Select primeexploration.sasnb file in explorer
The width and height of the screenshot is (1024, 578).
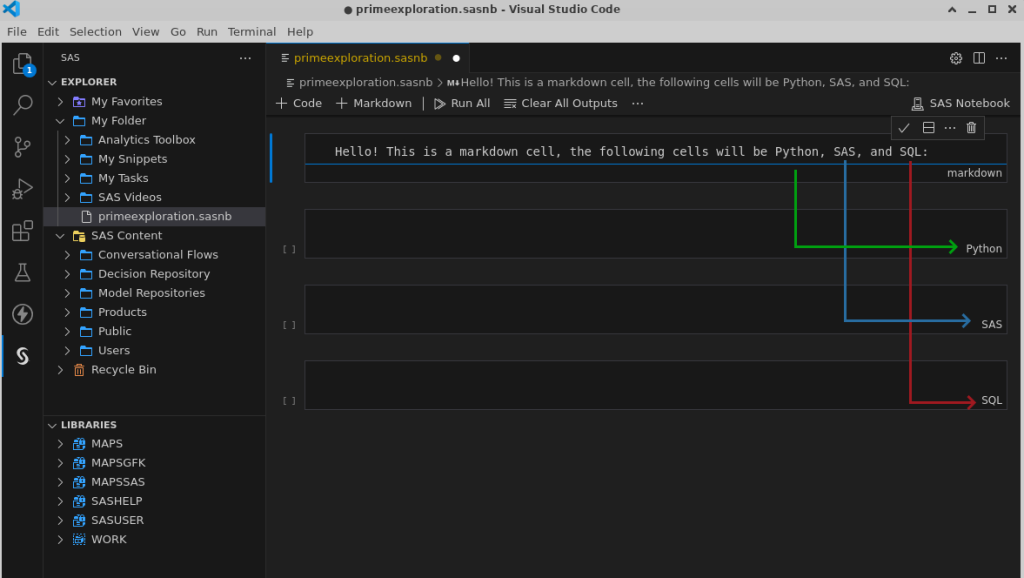155,216
